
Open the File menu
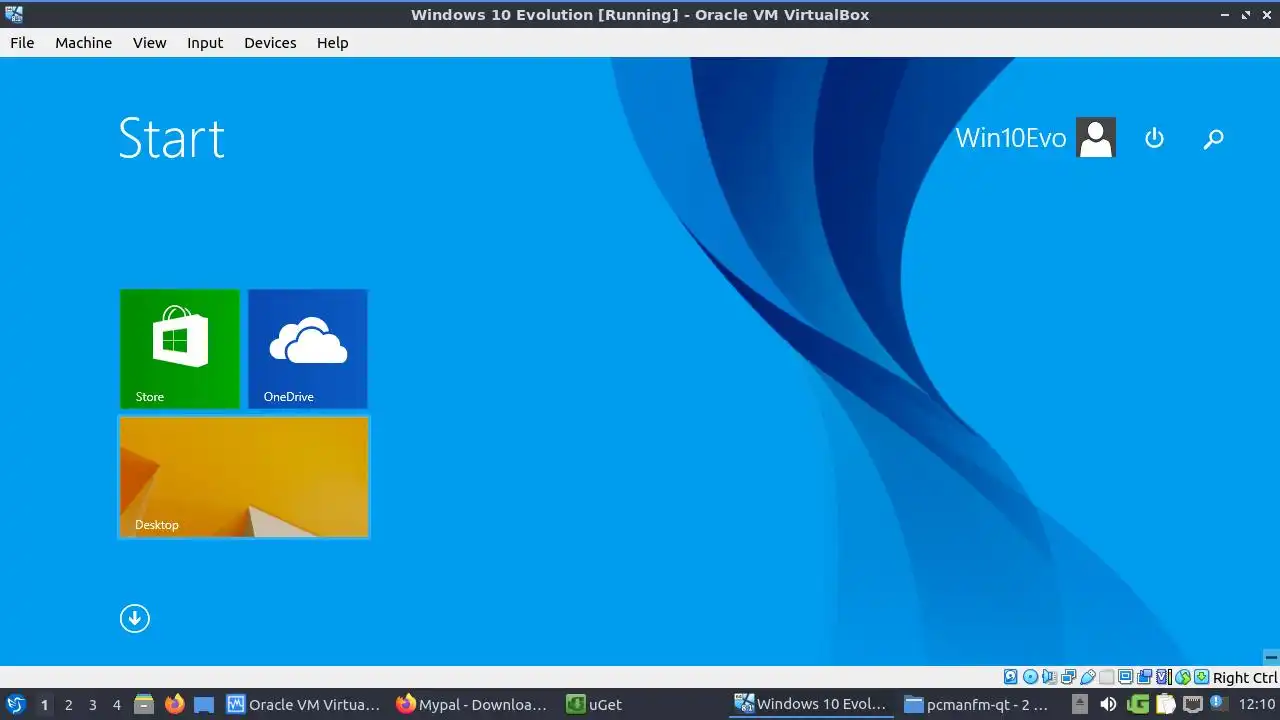point(22,43)
